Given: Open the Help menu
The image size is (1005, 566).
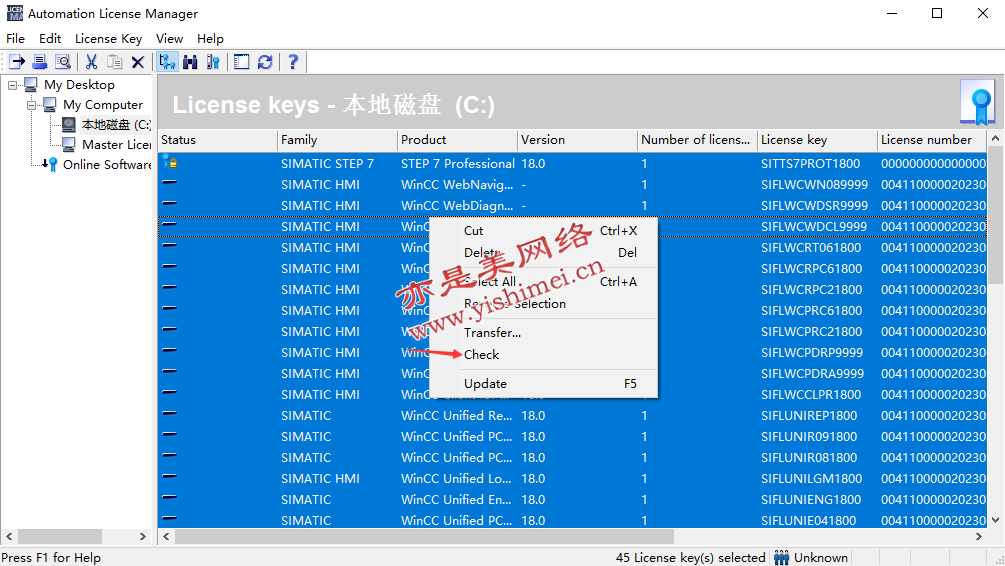Looking at the screenshot, I should (x=210, y=38).
